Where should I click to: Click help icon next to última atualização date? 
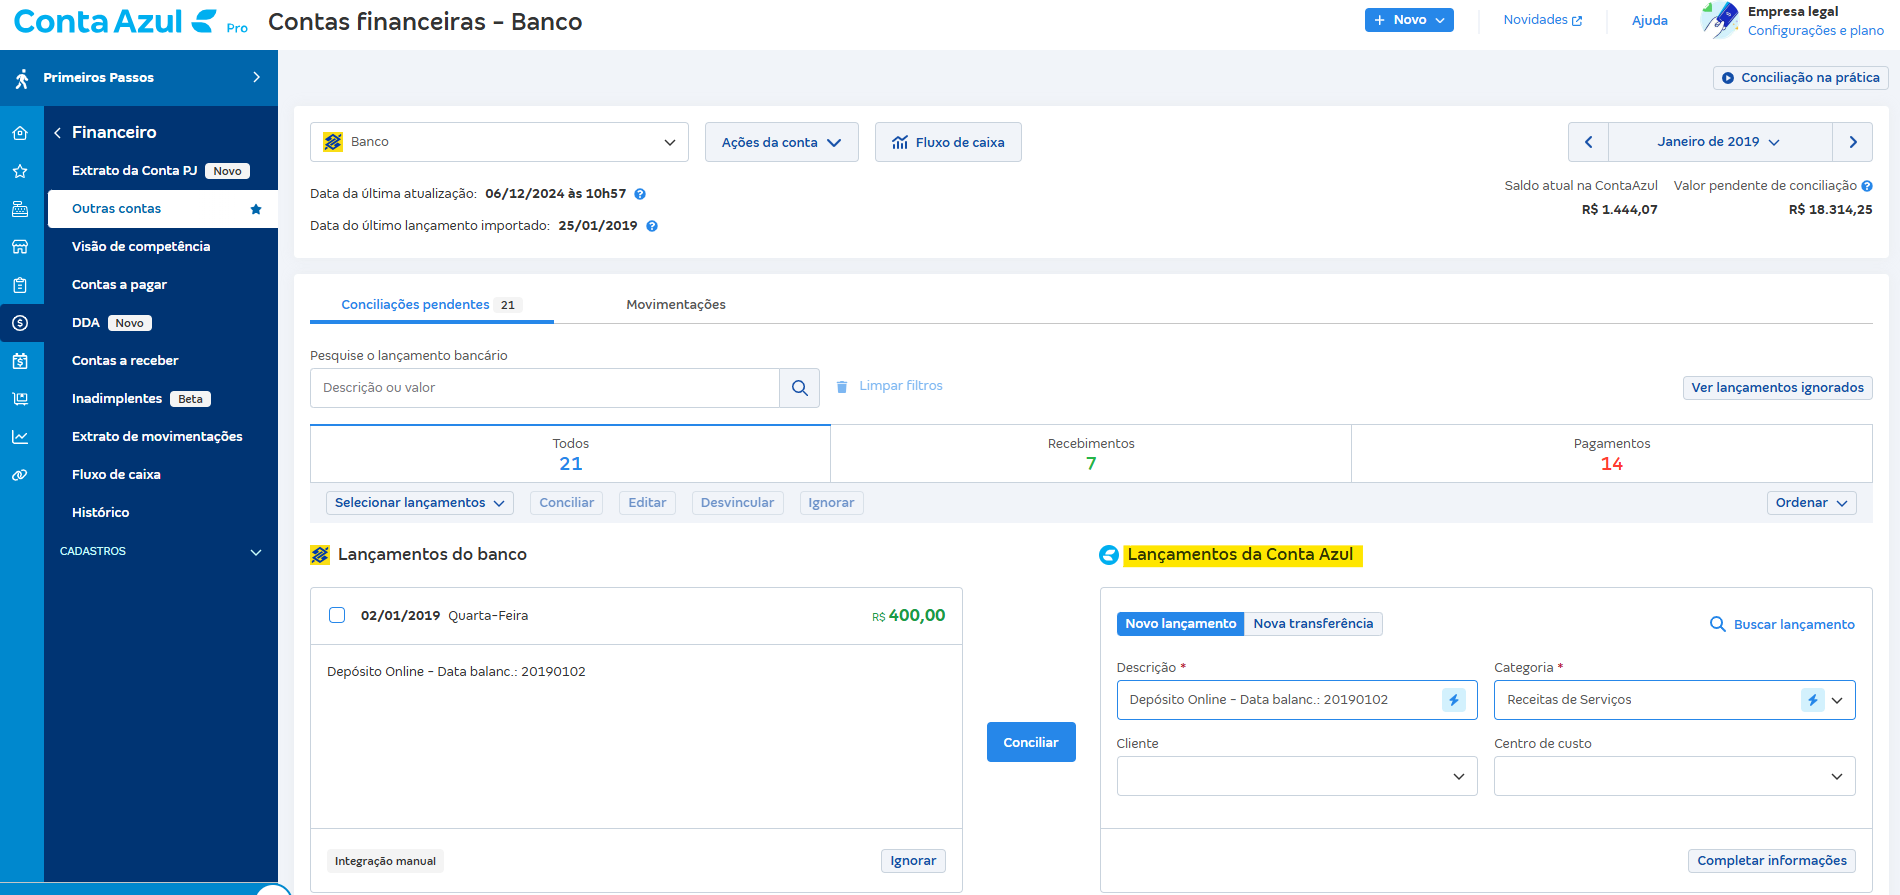coord(640,194)
